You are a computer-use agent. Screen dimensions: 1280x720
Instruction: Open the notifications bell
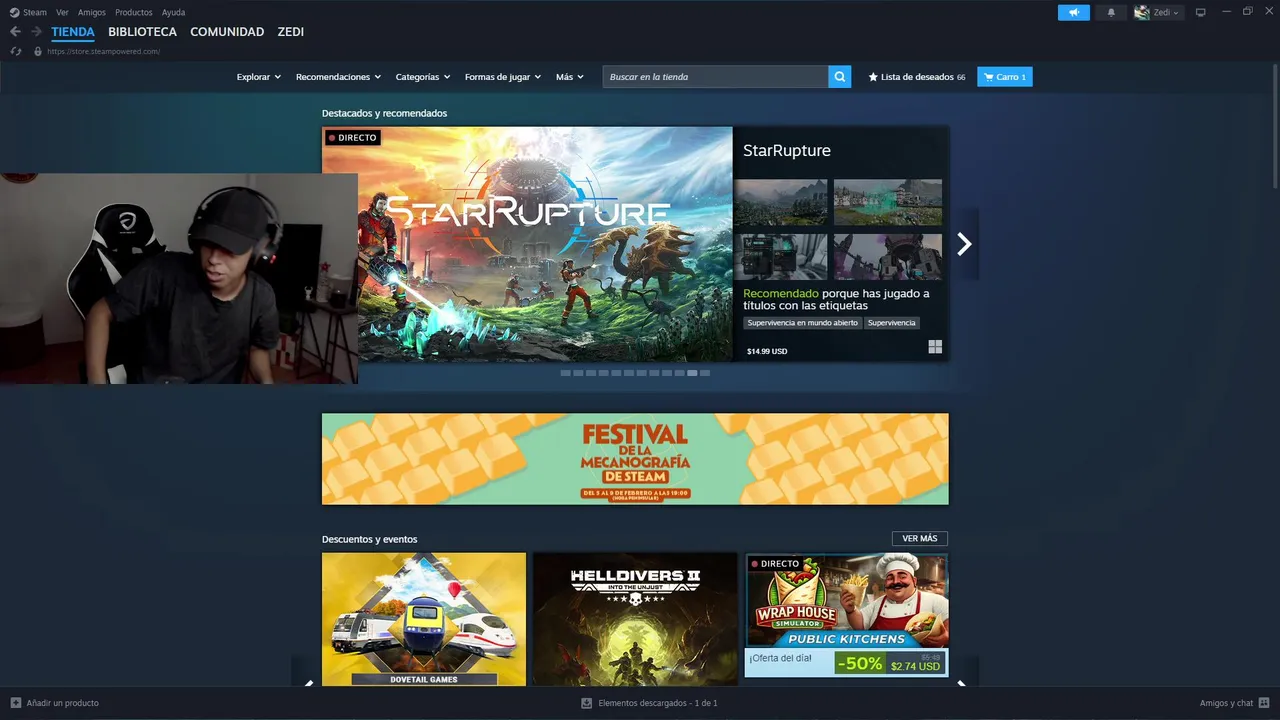point(1111,12)
